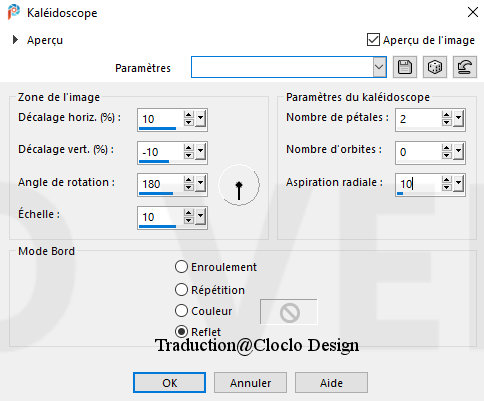Select the Enroulement edge mode
Screen dimensions: 484x401
click(x=181, y=267)
